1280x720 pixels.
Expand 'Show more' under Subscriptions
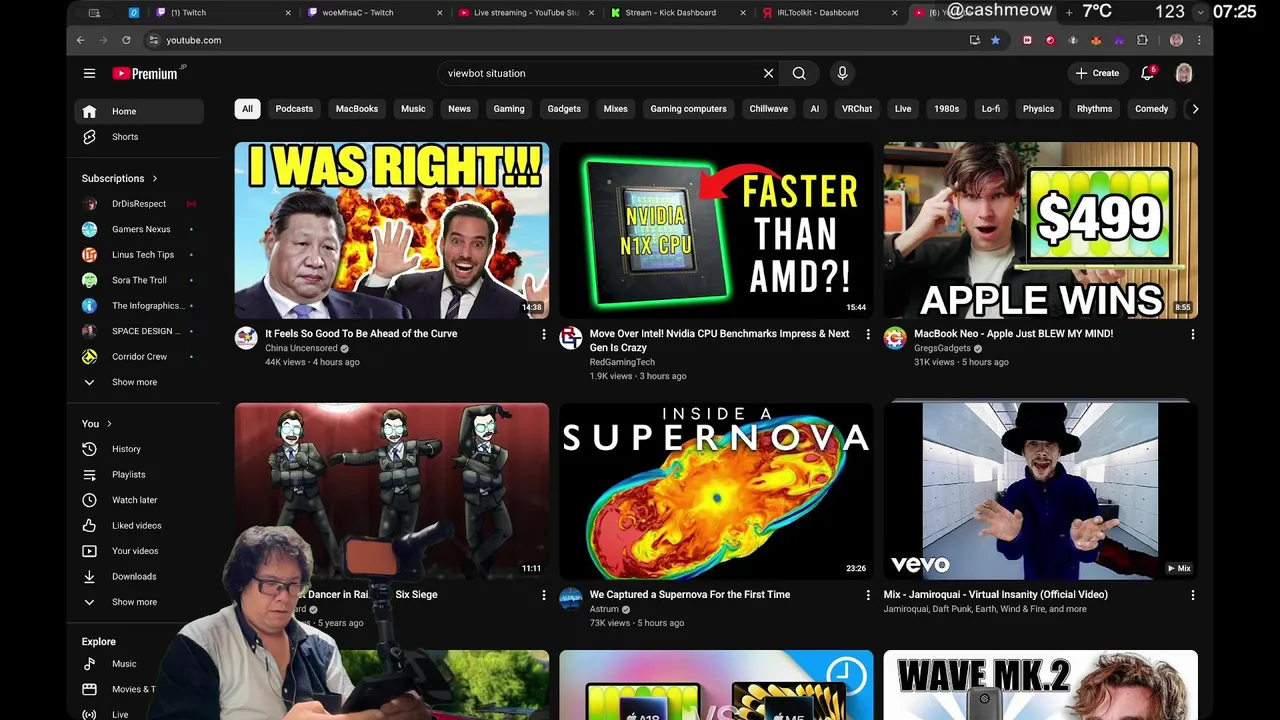click(139, 382)
